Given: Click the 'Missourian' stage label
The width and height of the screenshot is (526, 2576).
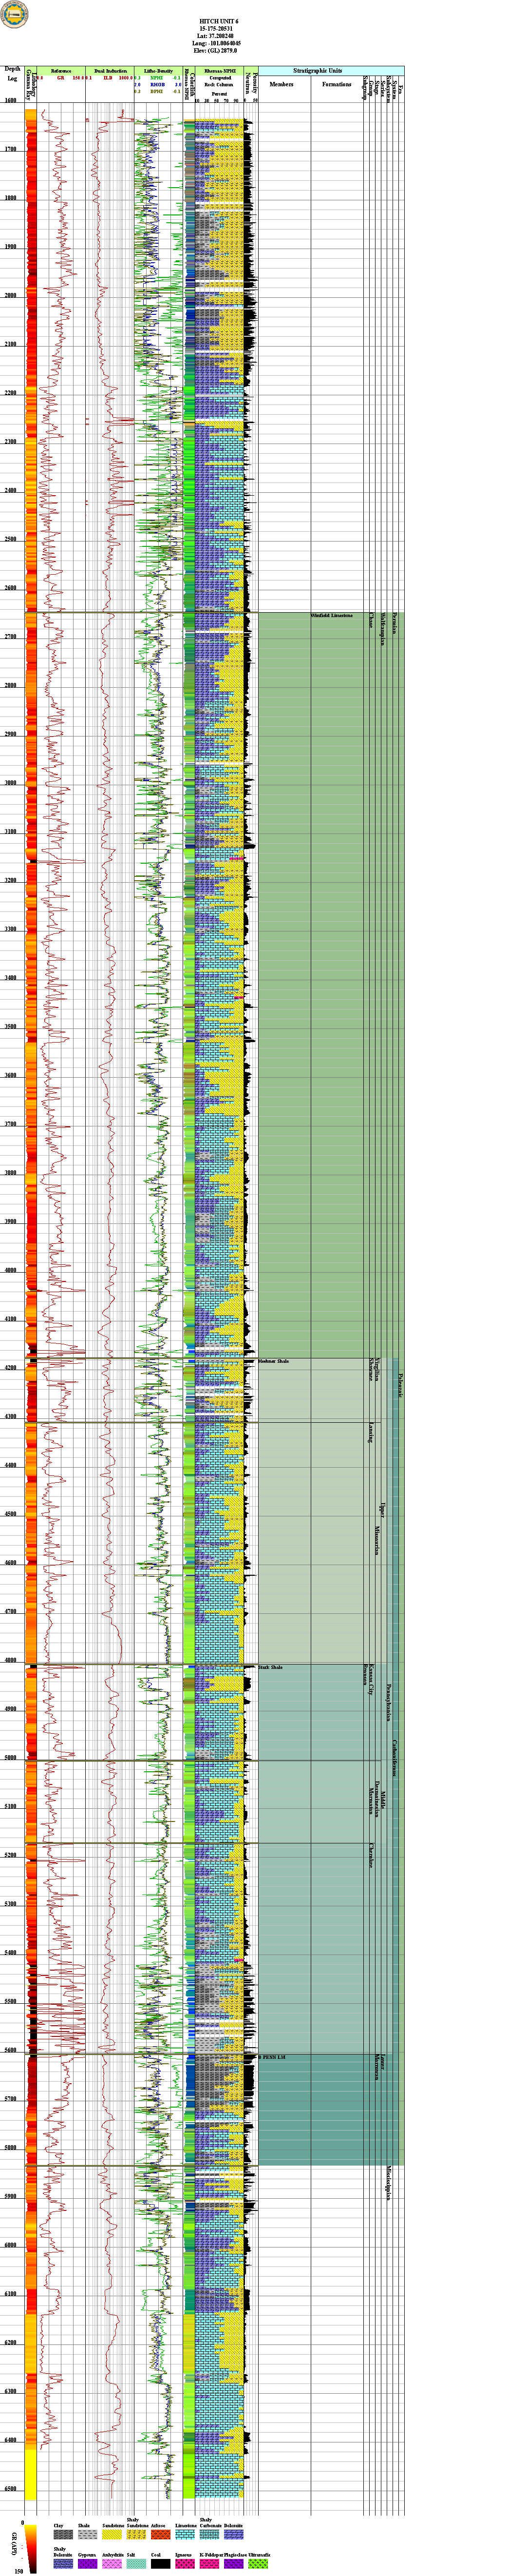Looking at the screenshot, I should [377, 1540].
